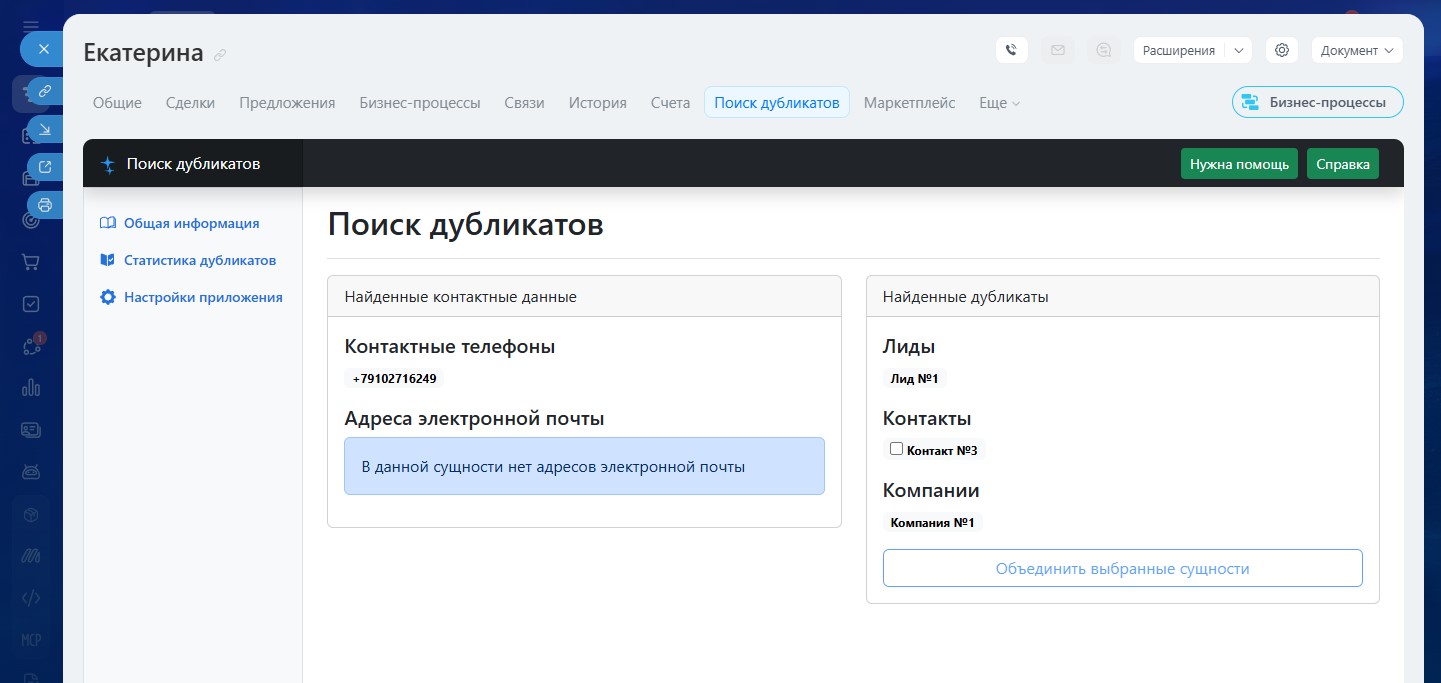Click the phone number +79102716249
Image resolution: width=1441 pixels, height=683 pixels.
(394, 379)
